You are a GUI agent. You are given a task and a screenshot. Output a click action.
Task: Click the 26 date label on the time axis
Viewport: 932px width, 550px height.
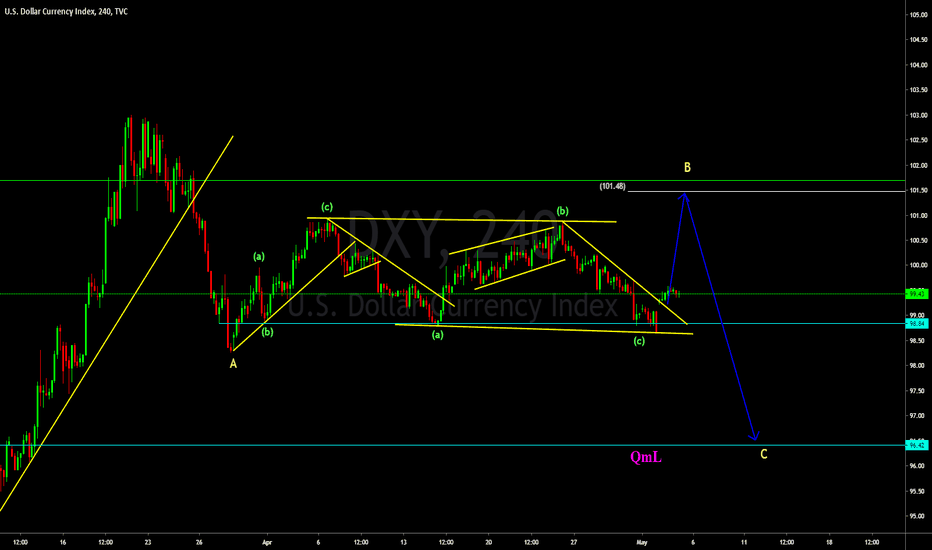199,542
